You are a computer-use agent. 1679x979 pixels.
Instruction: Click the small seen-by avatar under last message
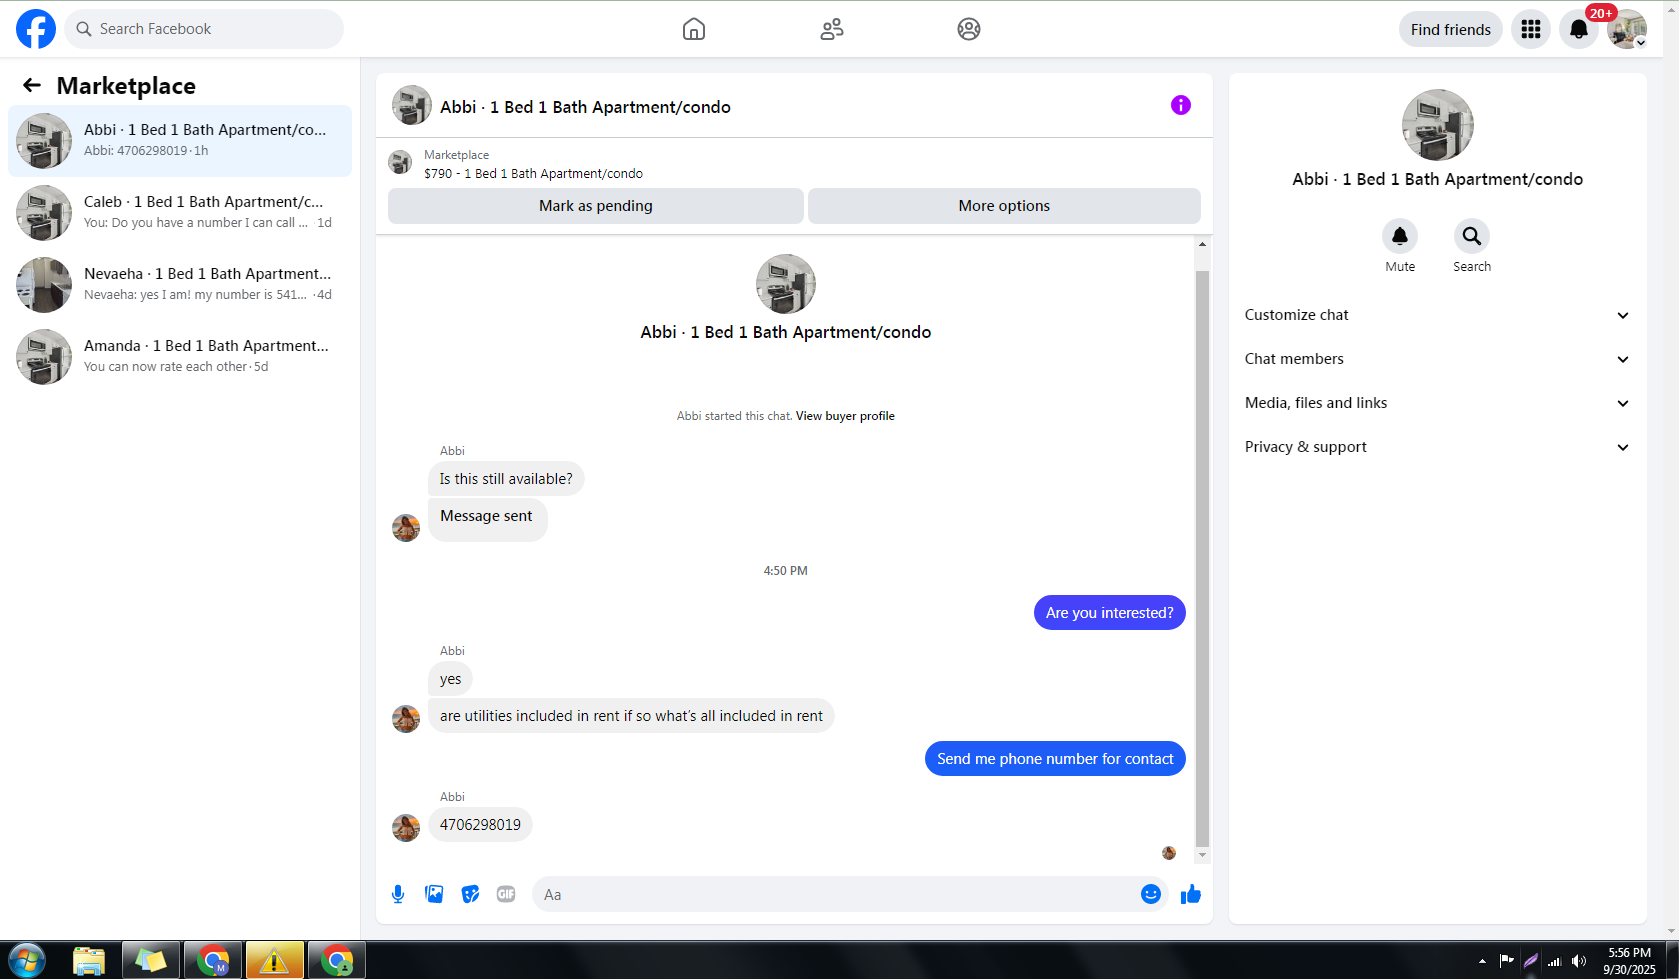pos(1169,853)
